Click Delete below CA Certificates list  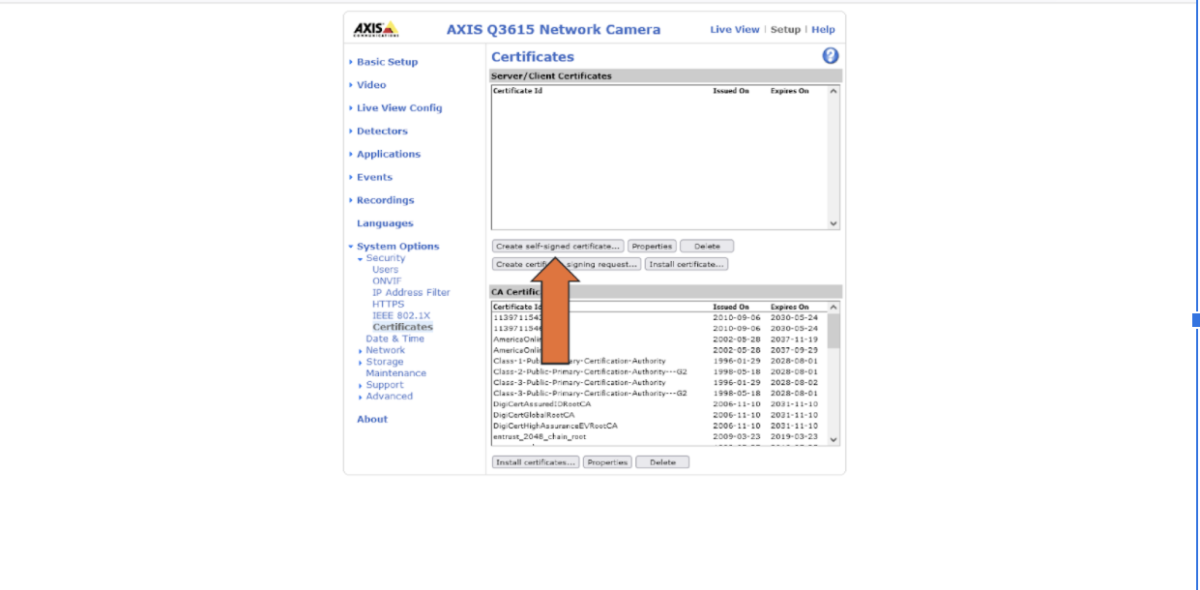pos(663,461)
